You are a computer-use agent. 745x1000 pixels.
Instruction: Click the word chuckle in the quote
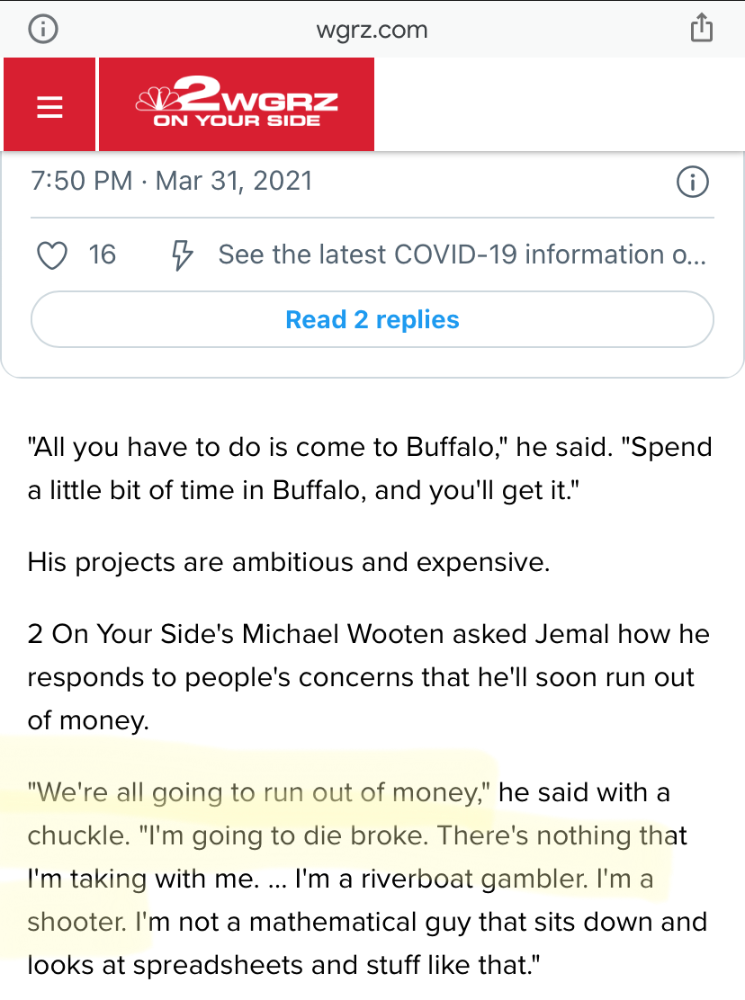pos(78,835)
